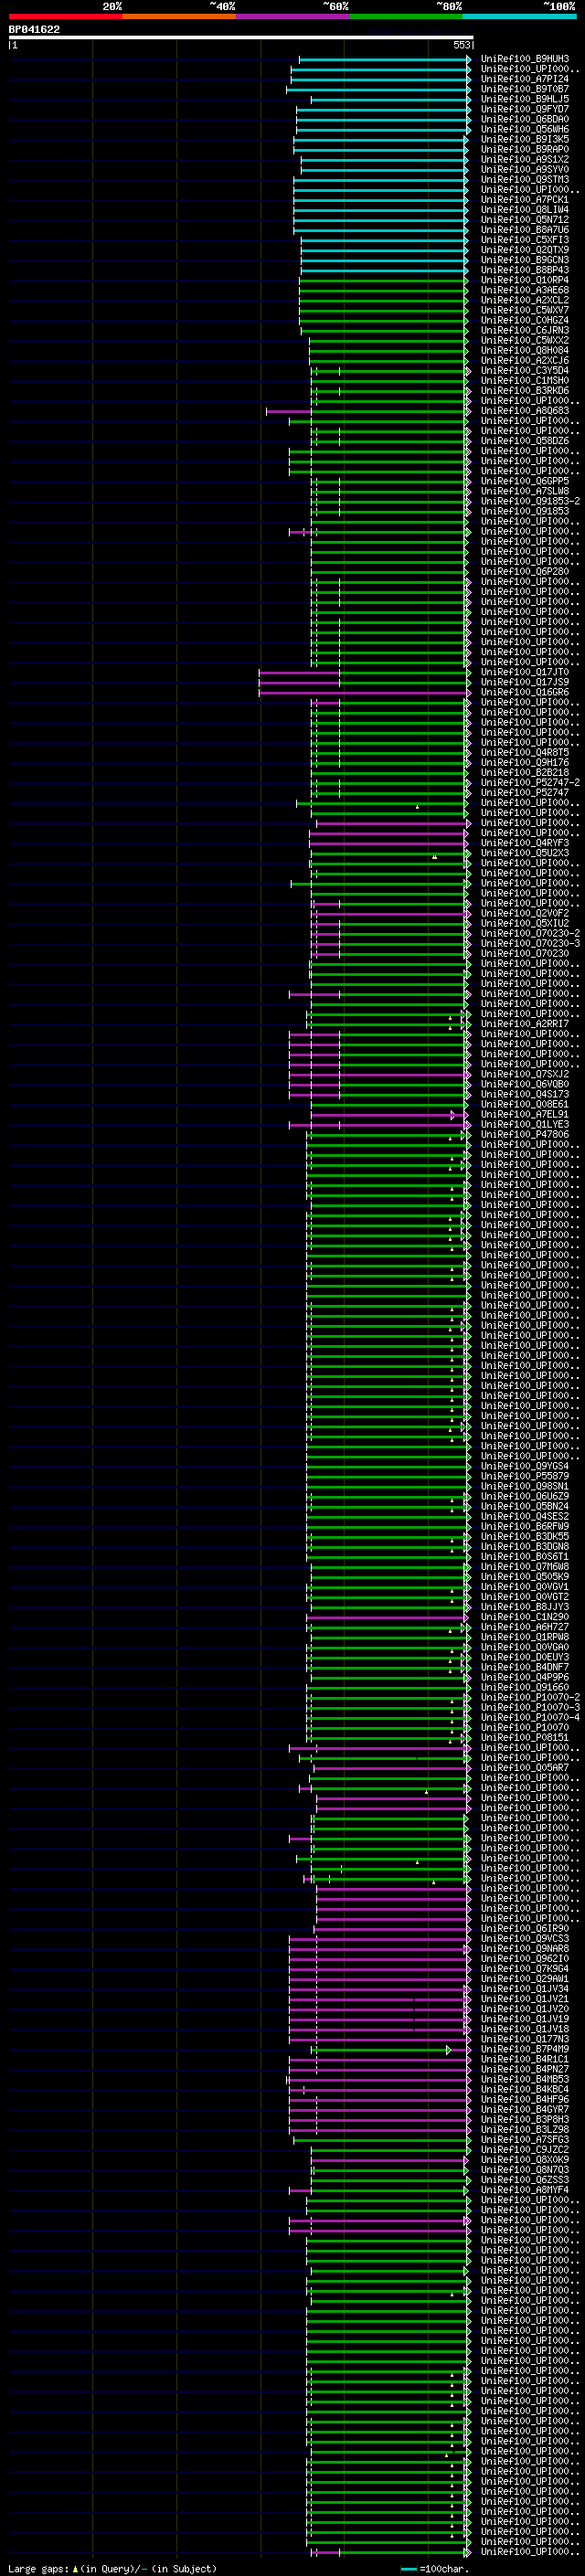Image resolution: width=585 pixels, height=2576 pixels.
Task: Select the UniRef100_A3AE68 label
Action: 525,290
